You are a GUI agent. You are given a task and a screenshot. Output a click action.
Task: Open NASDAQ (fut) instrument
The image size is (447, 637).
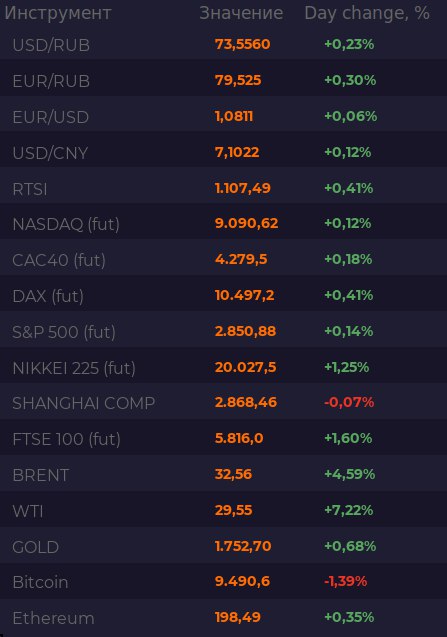66,224
